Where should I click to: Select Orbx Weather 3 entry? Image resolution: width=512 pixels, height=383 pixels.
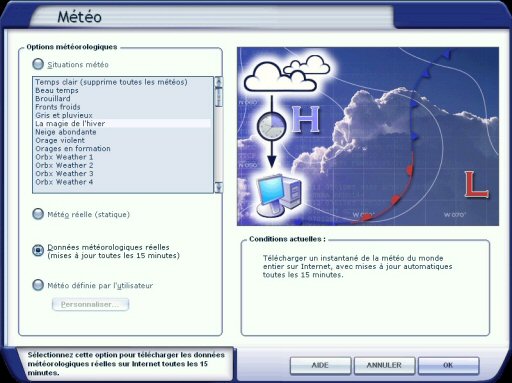(x=123, y=174)
